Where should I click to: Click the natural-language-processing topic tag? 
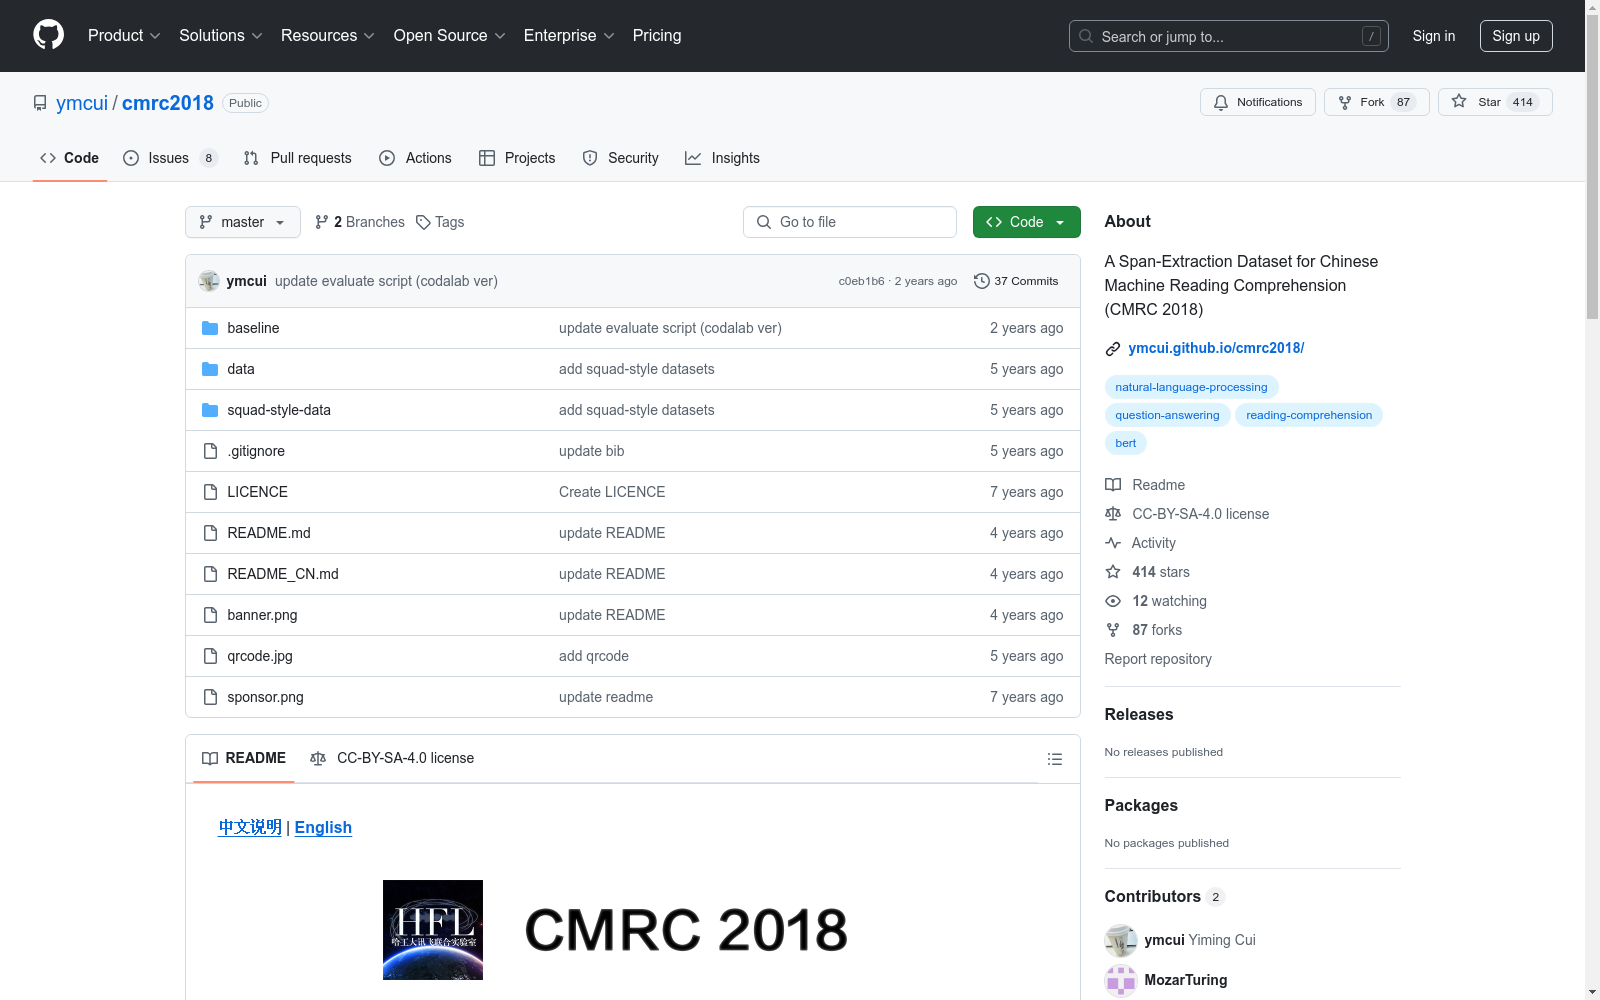[x=1191, y=387]
